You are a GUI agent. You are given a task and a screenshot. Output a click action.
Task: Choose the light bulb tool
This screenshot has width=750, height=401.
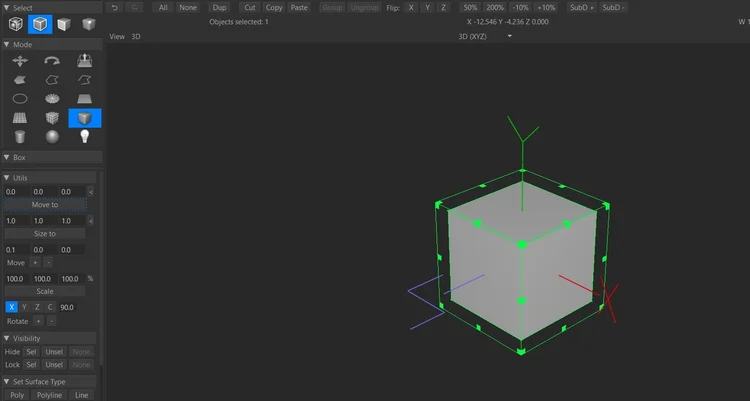pos(85,136)
